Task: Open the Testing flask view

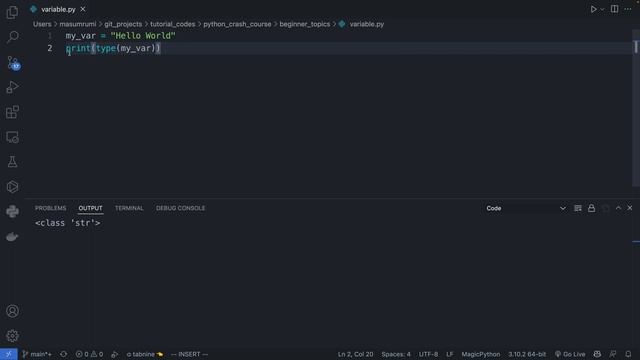Action: [x=12, y=162]
